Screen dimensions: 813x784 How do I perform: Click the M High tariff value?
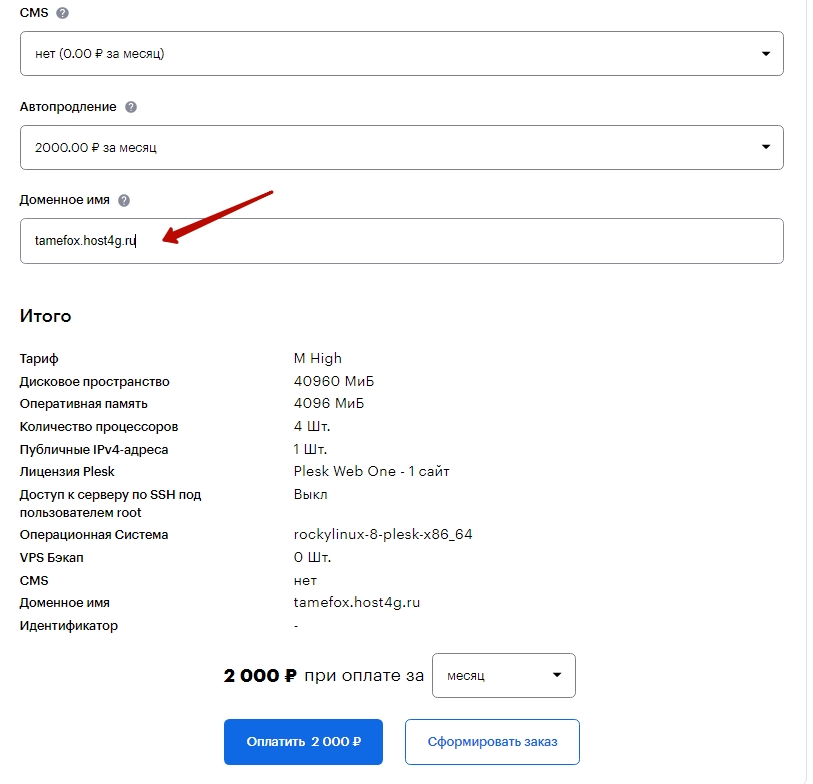[x=317, y=358]
